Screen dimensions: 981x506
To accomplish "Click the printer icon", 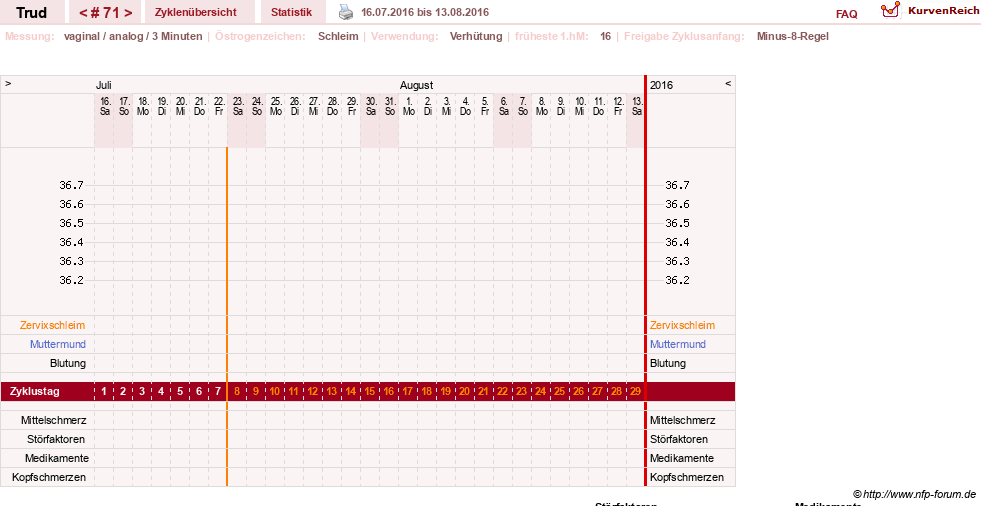I will coord(346,12).
